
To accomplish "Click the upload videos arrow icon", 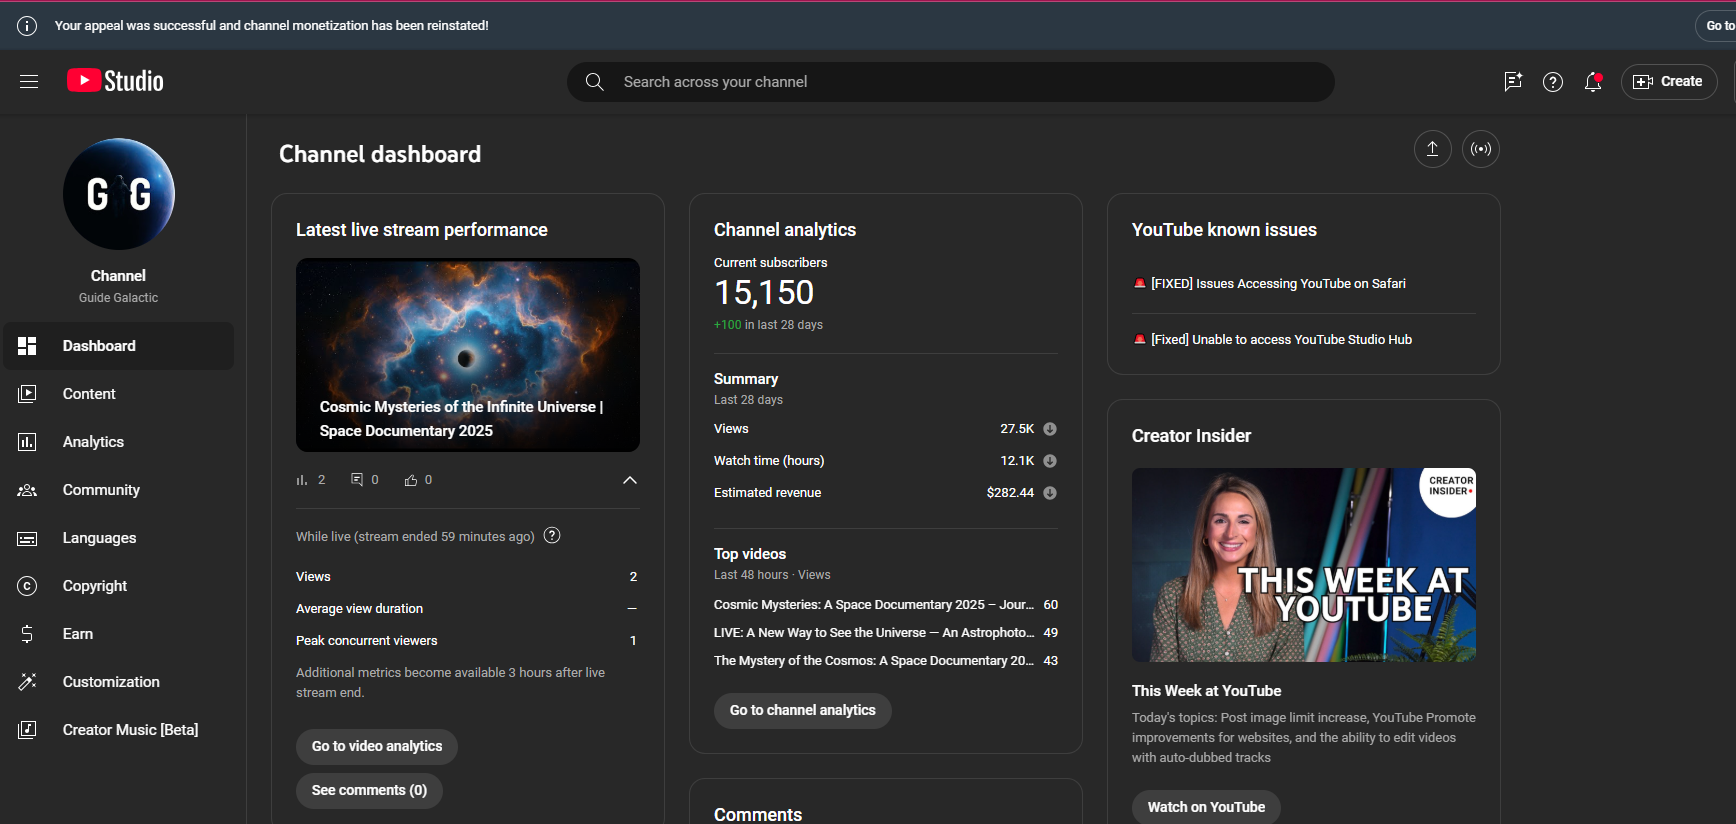I will [1432, 149].
